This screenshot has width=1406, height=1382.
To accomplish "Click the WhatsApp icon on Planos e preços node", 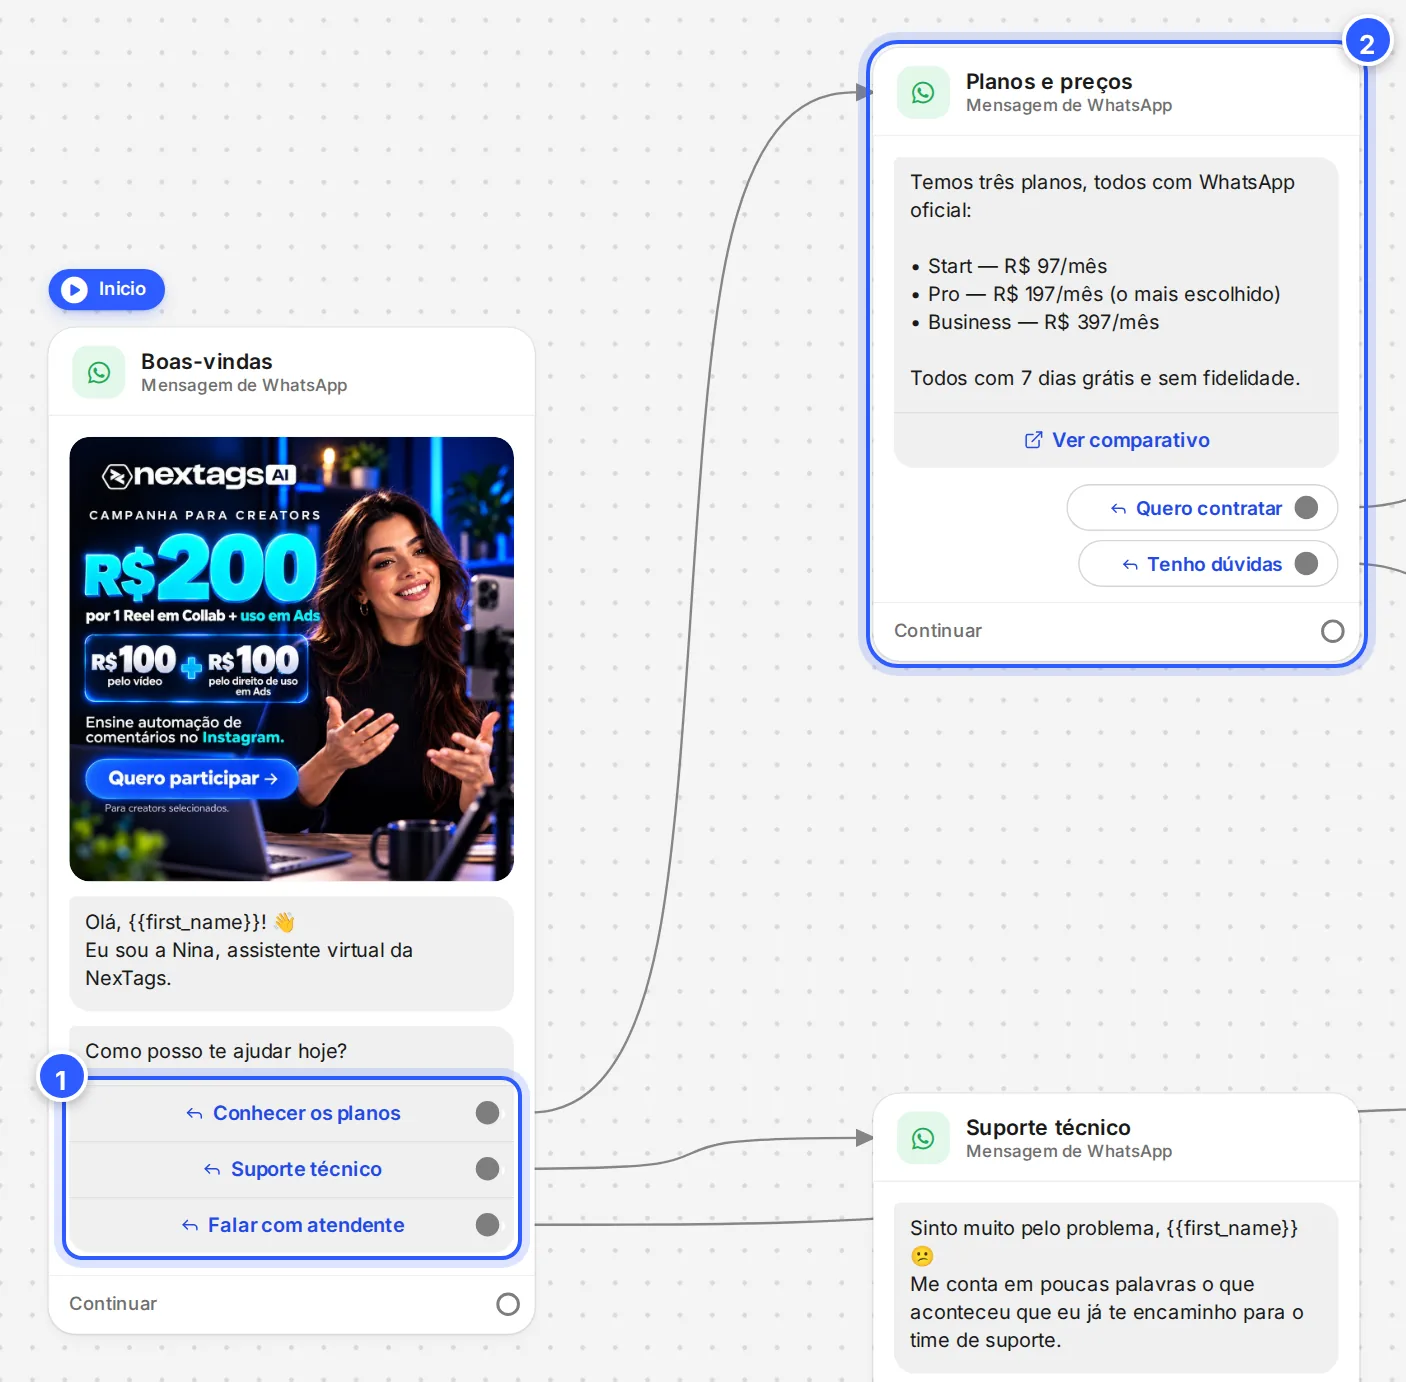I will pos(923,92).
